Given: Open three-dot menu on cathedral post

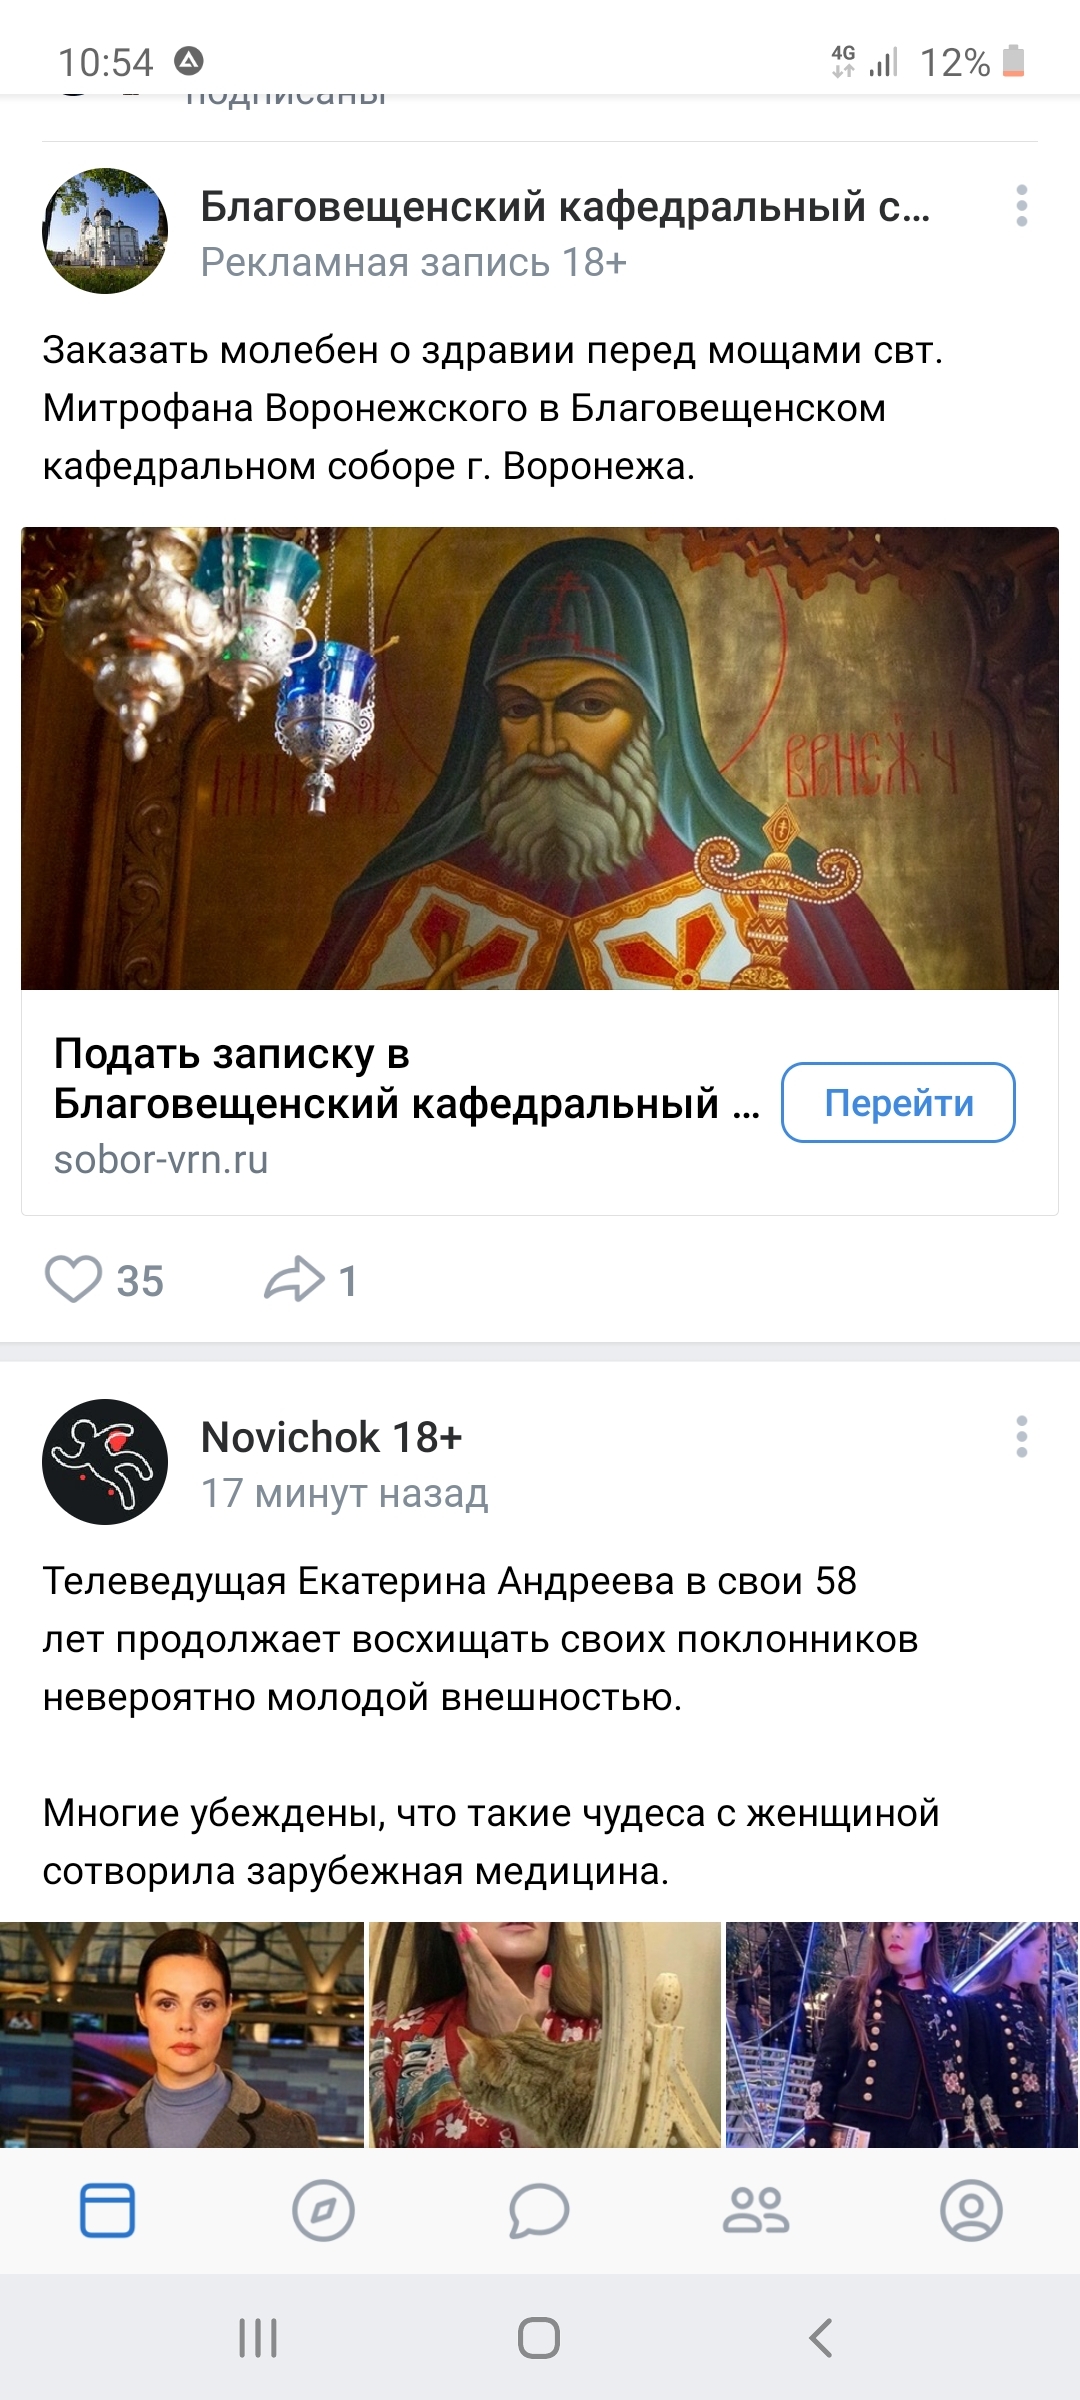Looking at the screenshot, I should click(x=1021, y=206).
